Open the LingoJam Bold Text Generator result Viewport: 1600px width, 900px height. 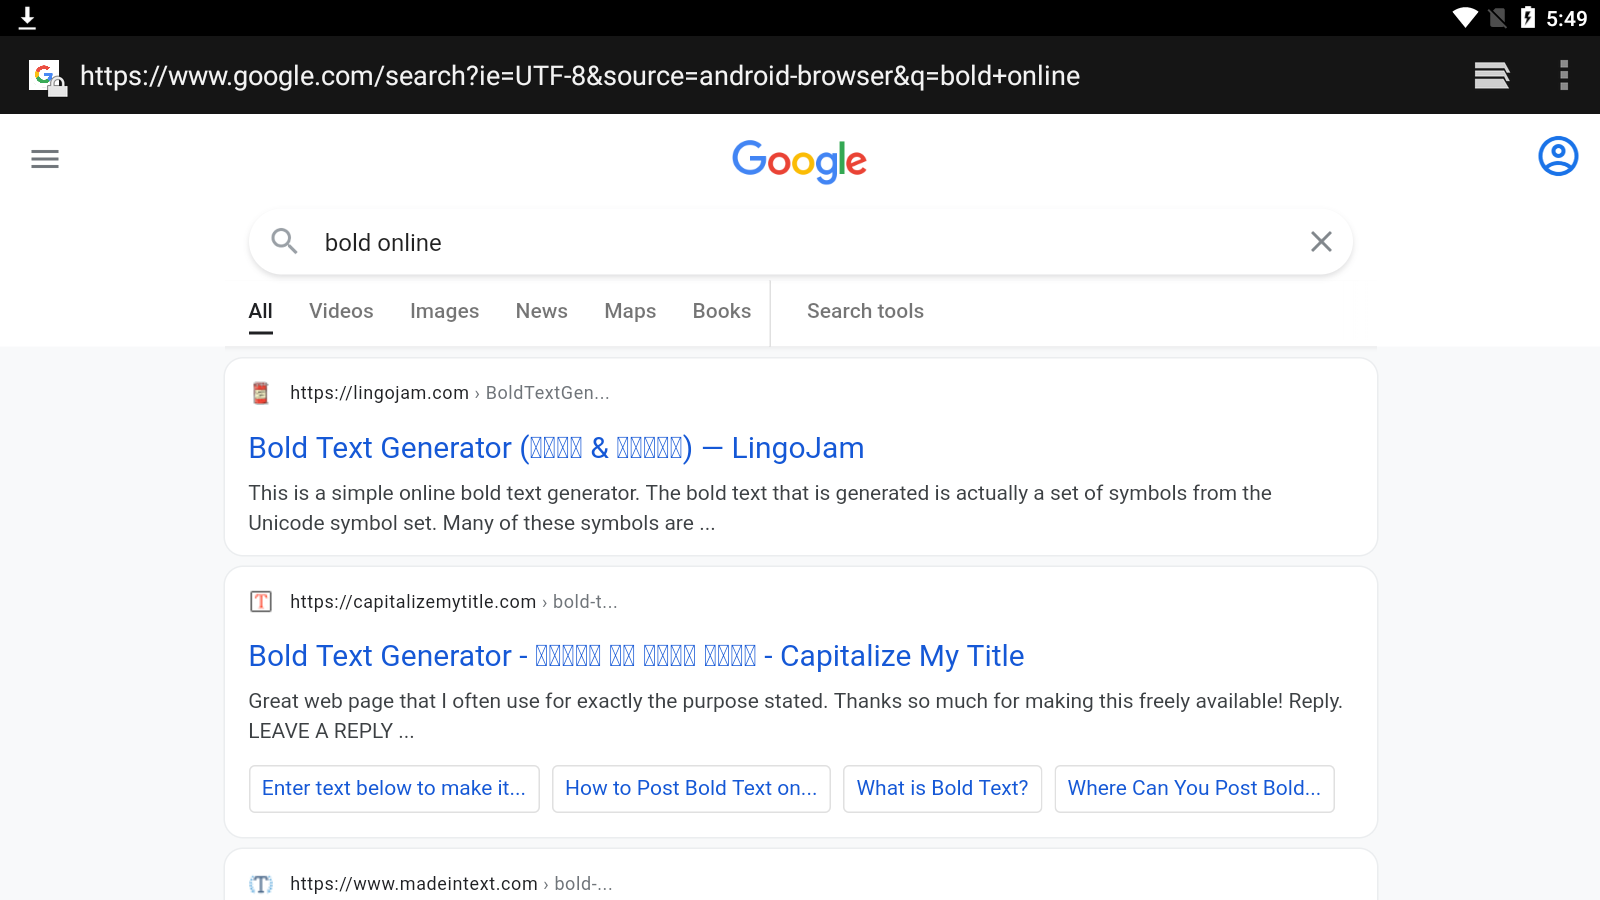tap(556, 448)
